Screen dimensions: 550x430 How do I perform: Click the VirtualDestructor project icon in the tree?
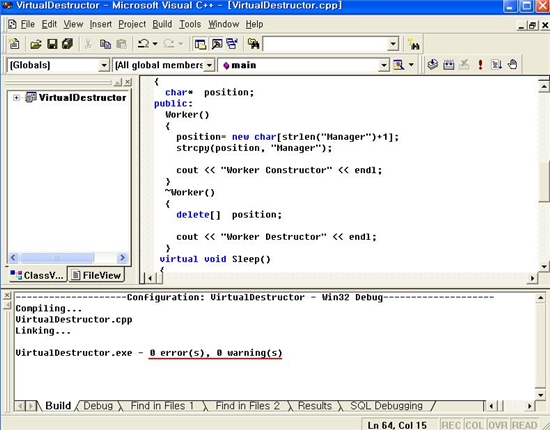(x=31, y=97)
